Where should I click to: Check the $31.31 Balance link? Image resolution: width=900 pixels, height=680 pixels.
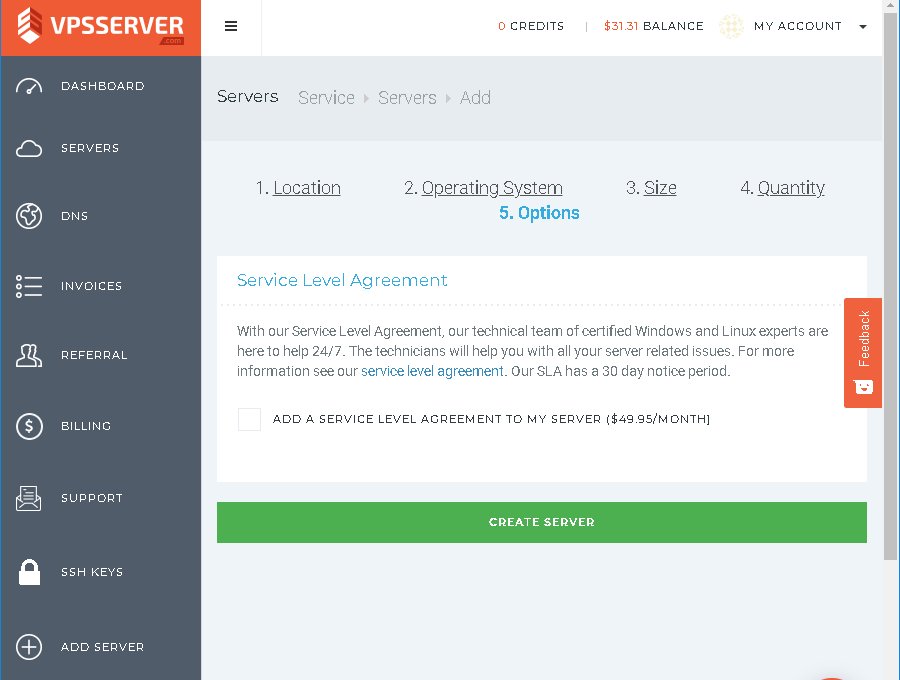(x=654, y=26)
